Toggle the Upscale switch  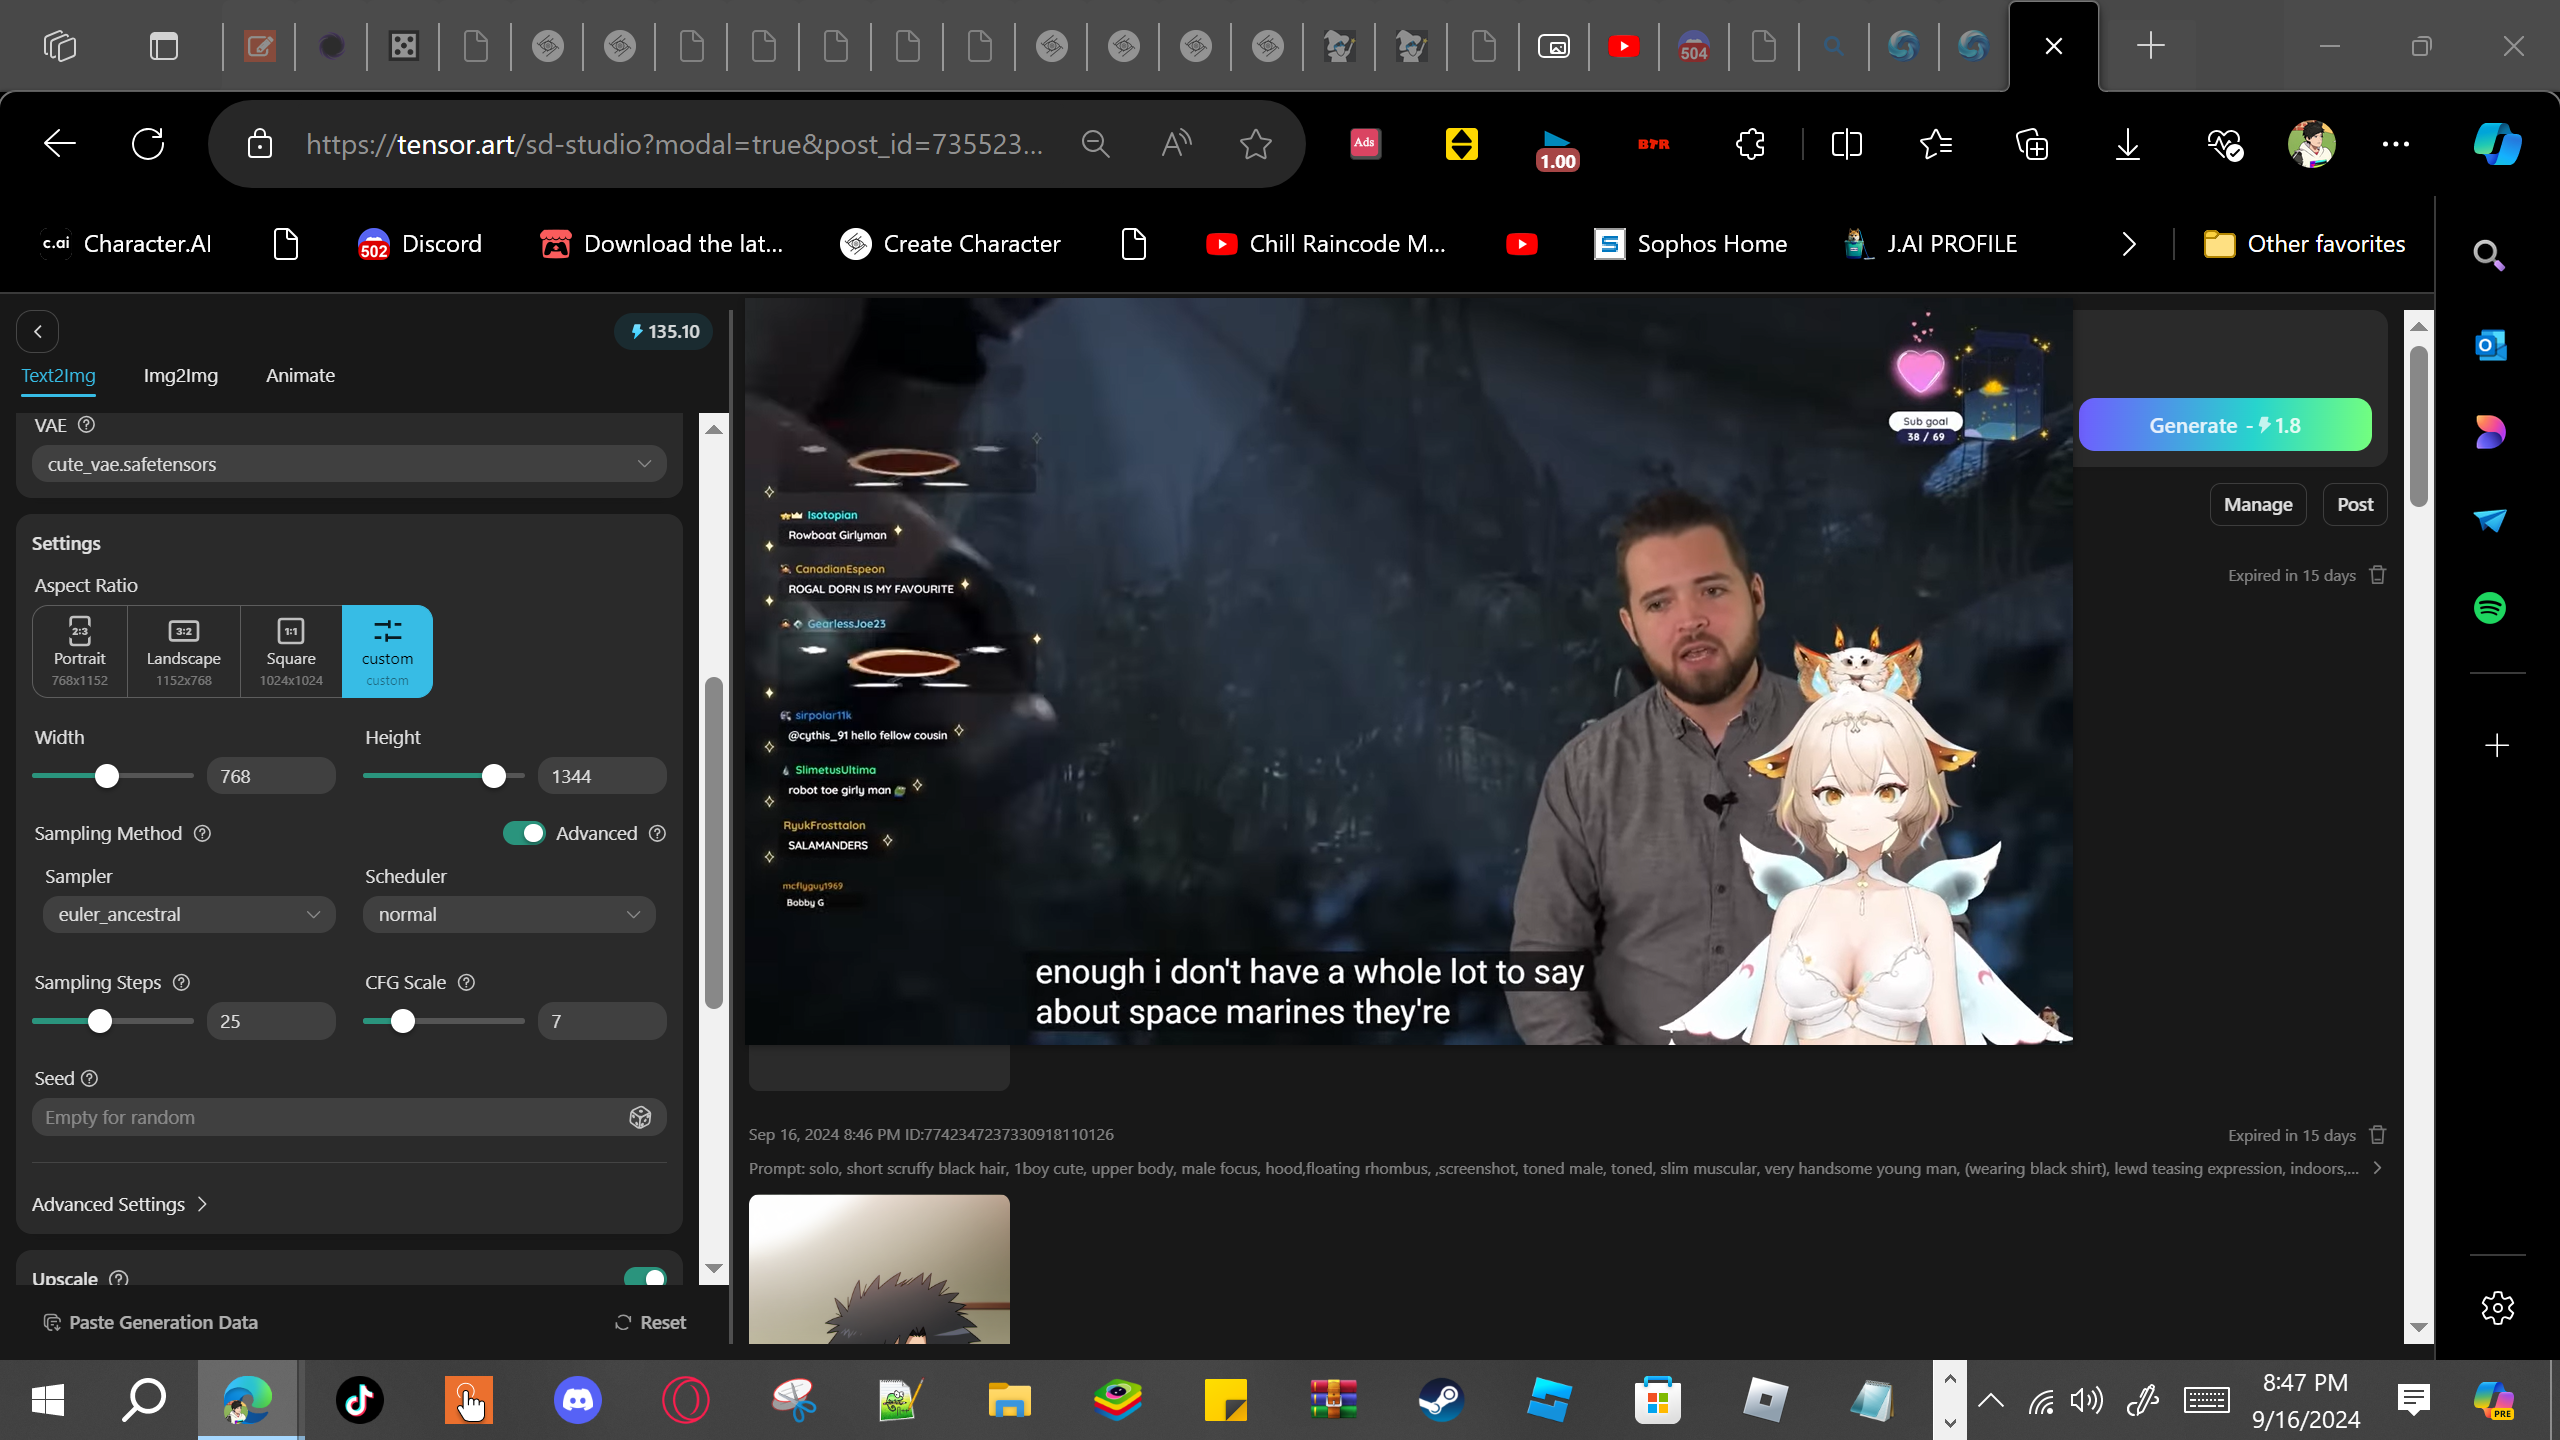[645, 1277]
